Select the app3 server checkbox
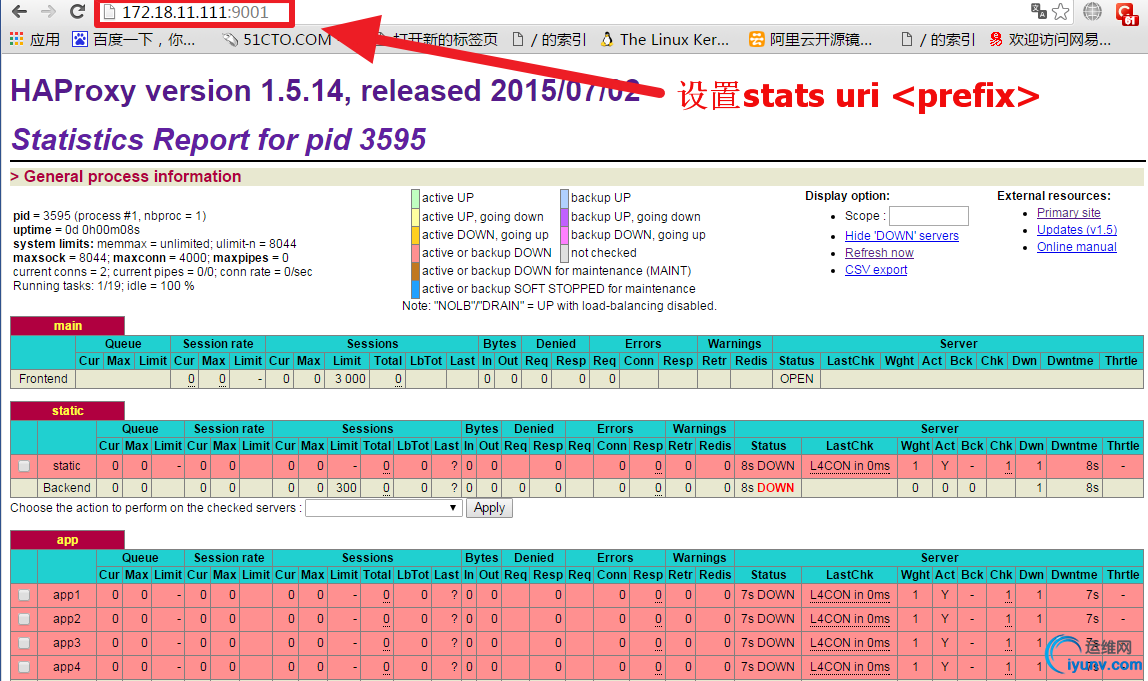Screen dimensions: 1148x681 pos(24,643)
